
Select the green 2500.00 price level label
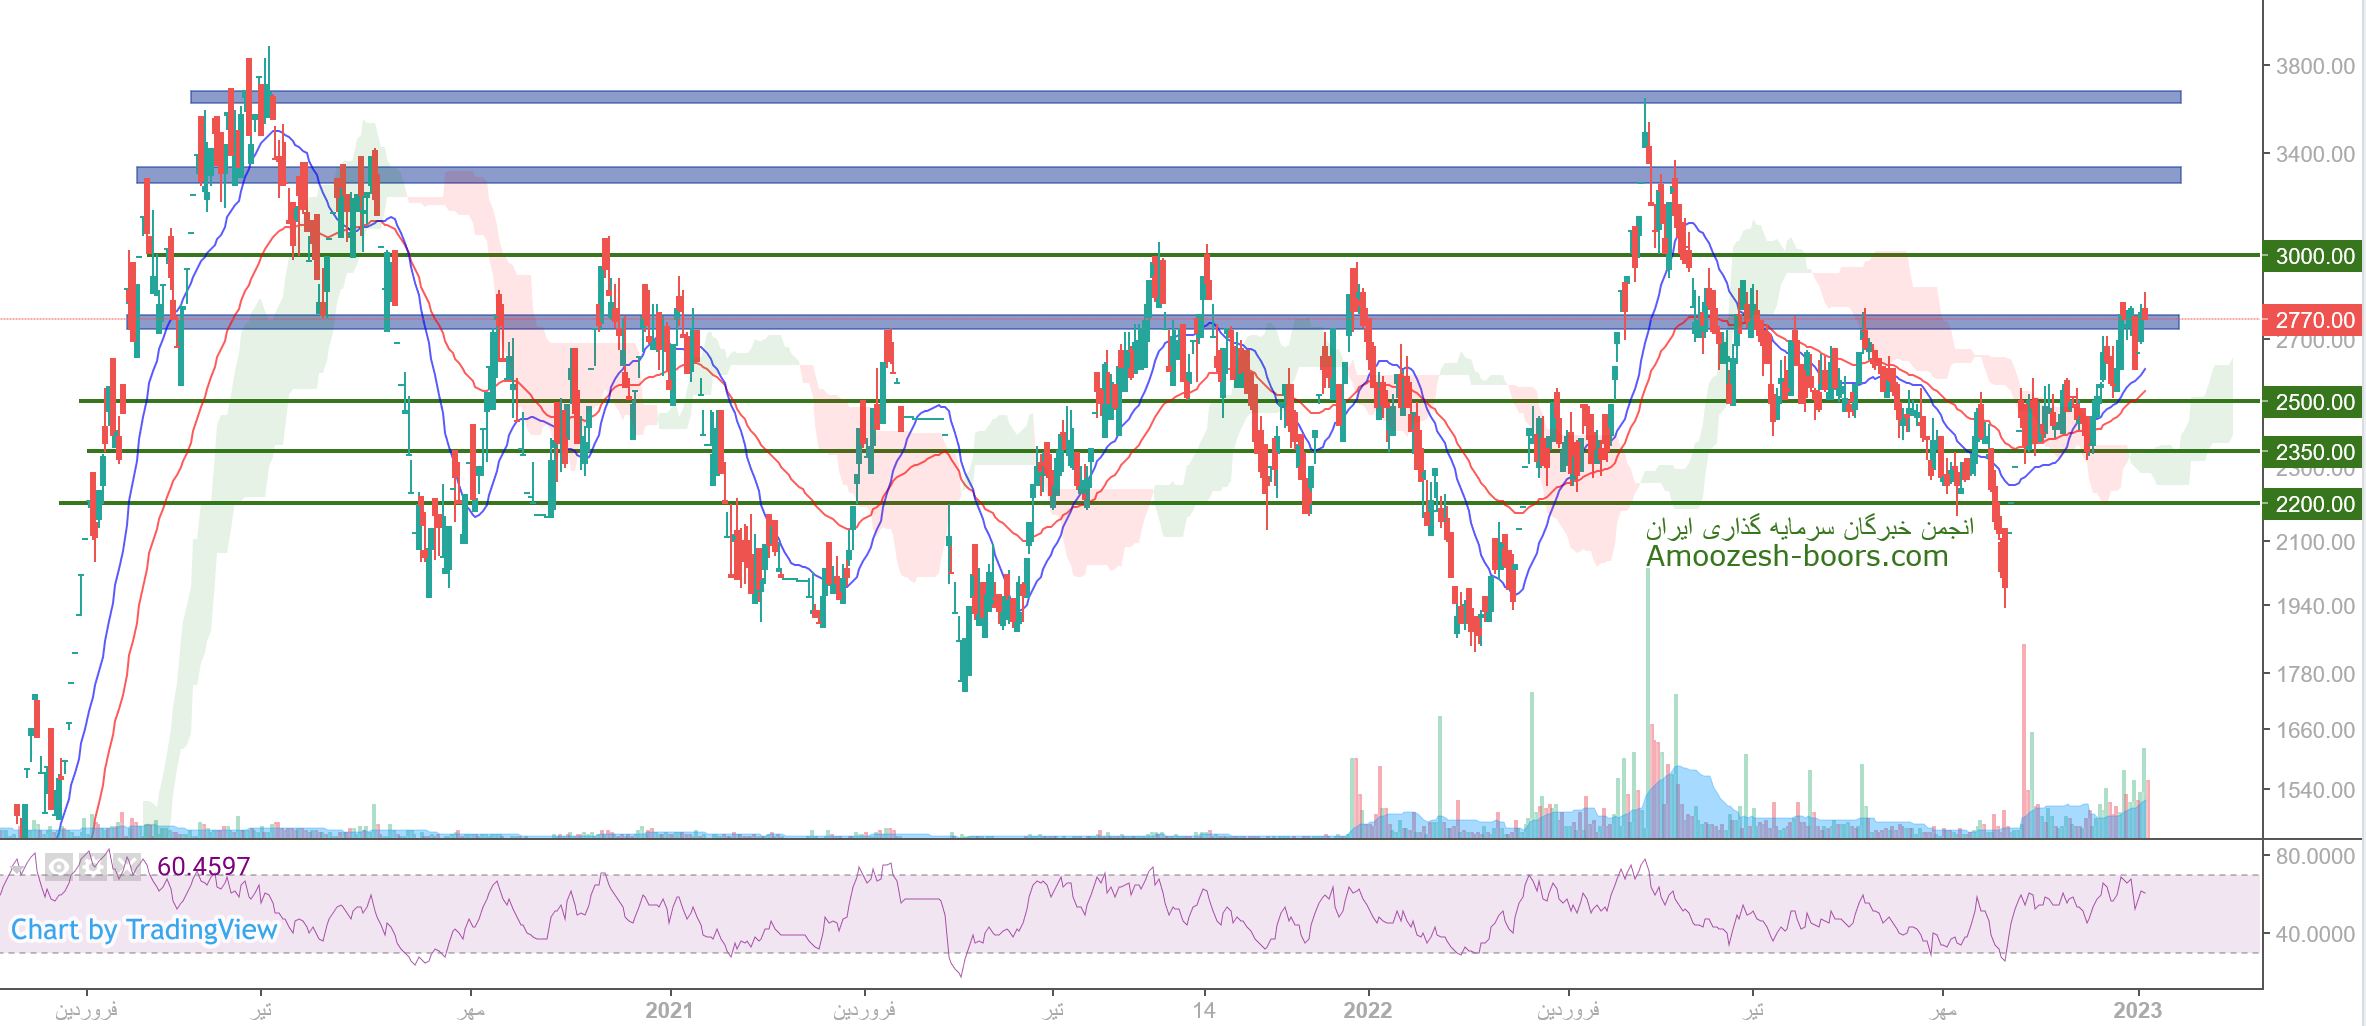tap(2313, 402)
